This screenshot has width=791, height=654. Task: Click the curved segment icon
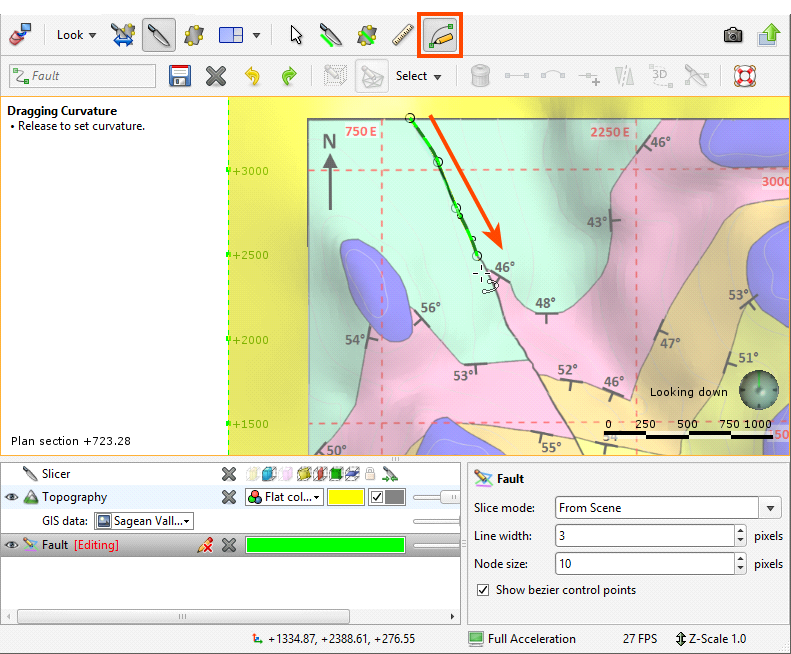(x=553, y=76)
